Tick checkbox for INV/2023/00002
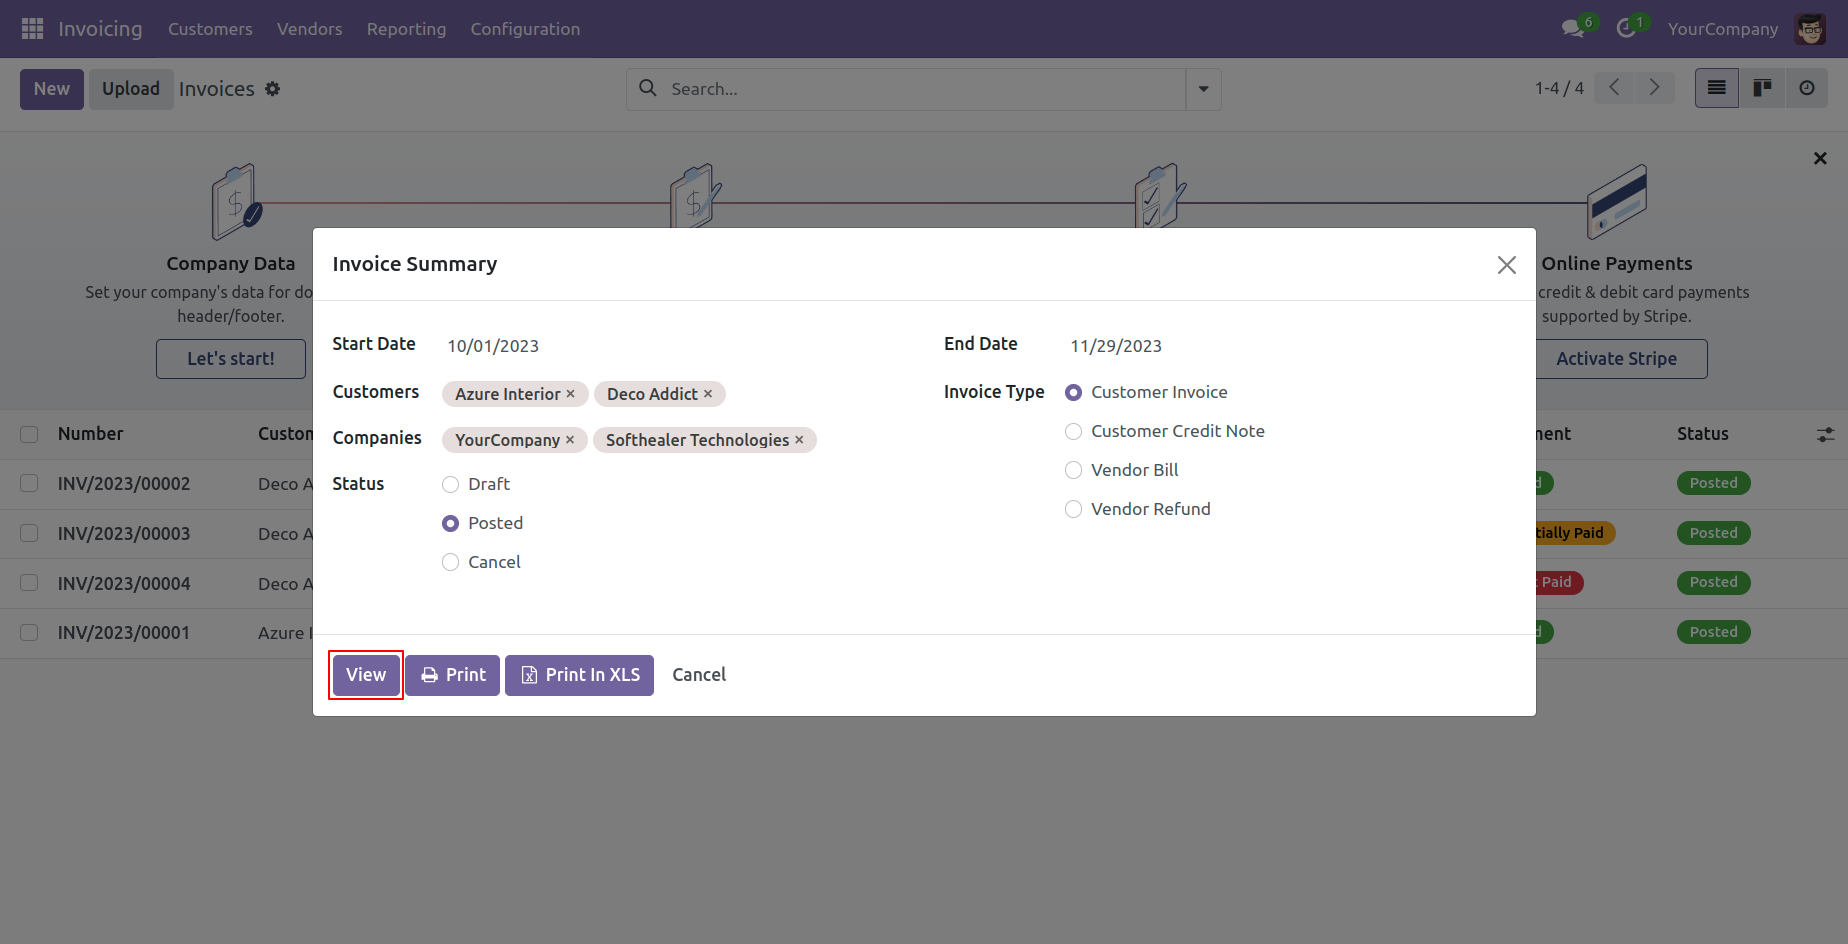Viewport: 1848px width, 944px height. click(29, 483)
